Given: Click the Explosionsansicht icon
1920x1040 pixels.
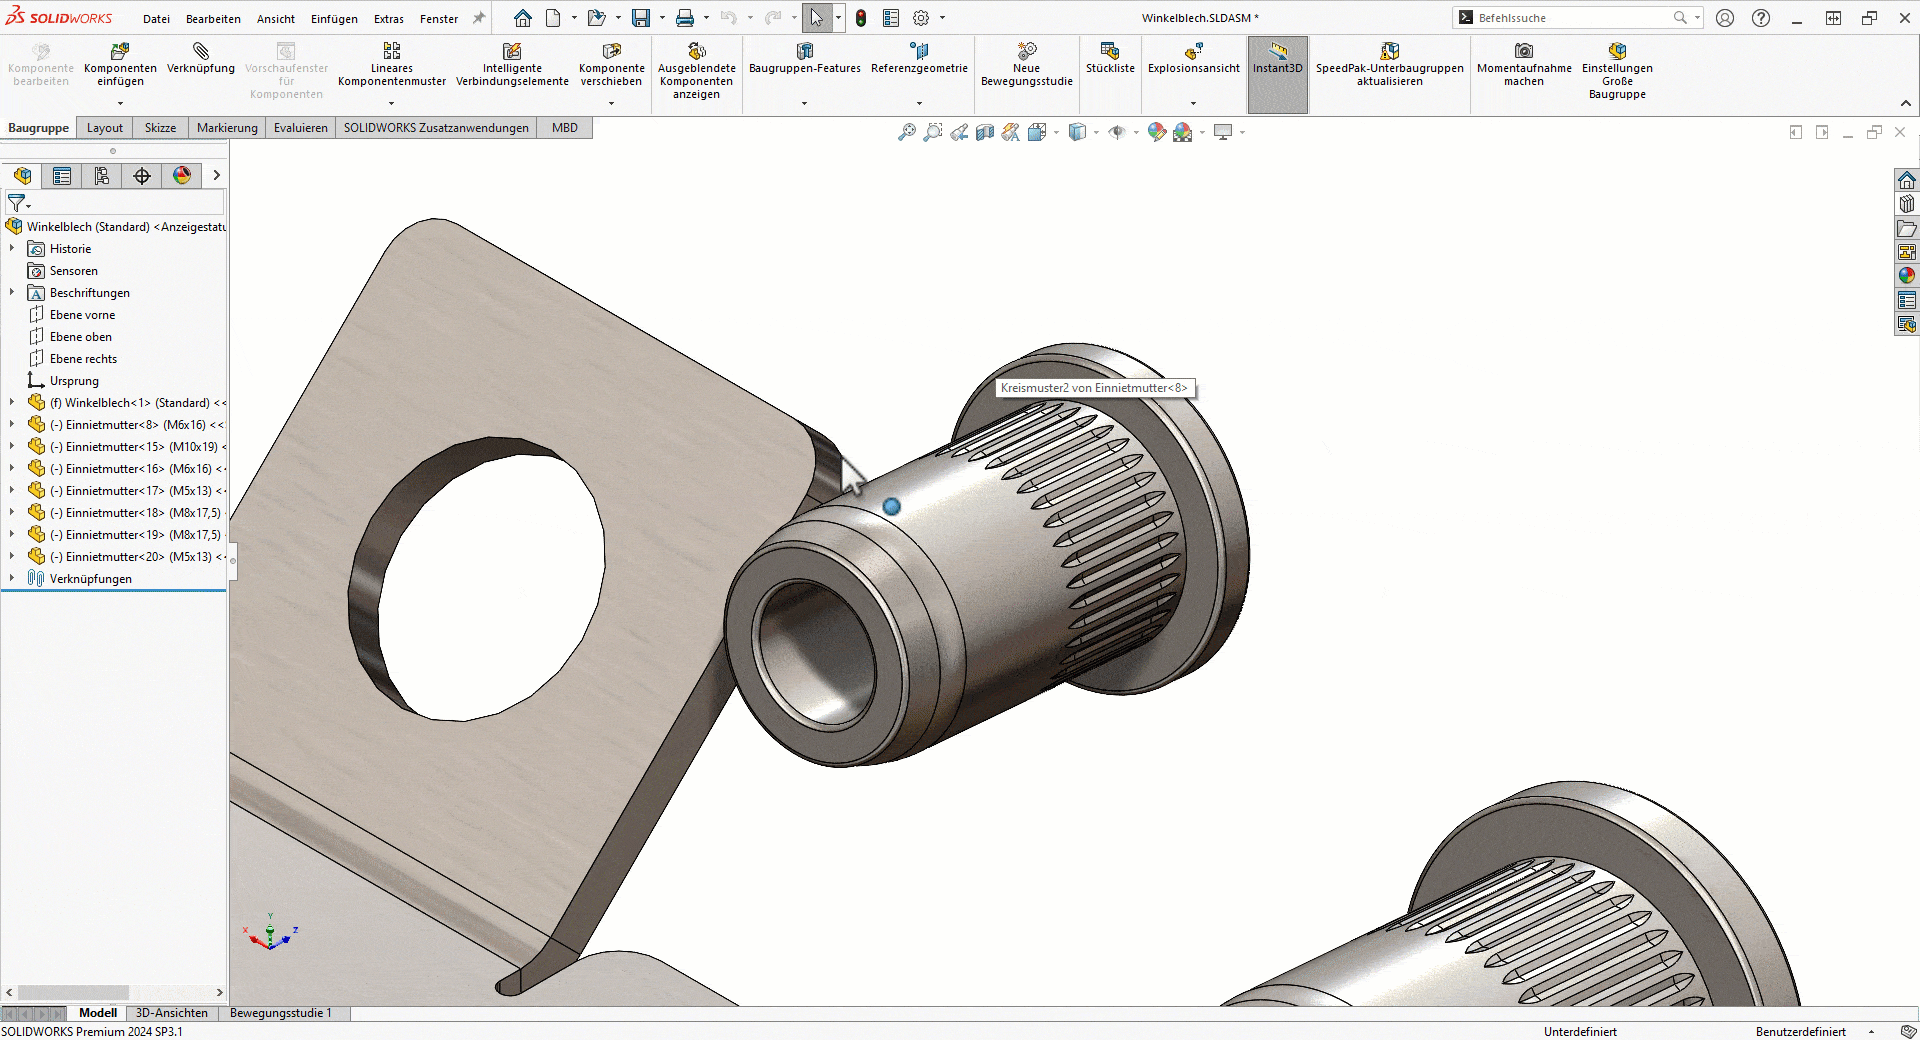Looking at the screenshot, I should [1193, 52].
